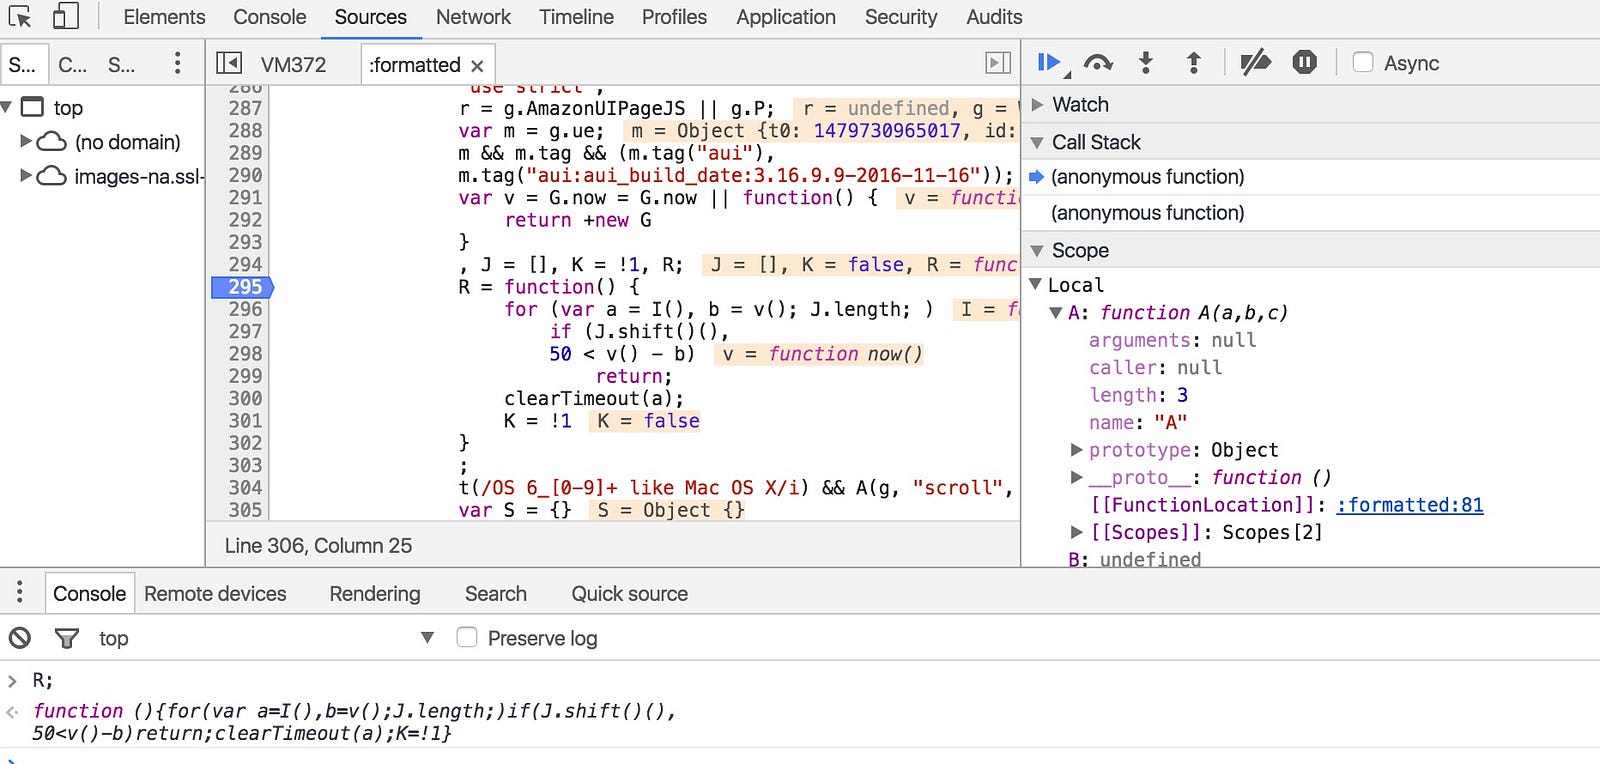Expand the Watch section
Viewport: 1600px width, 764px height.
coord(1037,104)
